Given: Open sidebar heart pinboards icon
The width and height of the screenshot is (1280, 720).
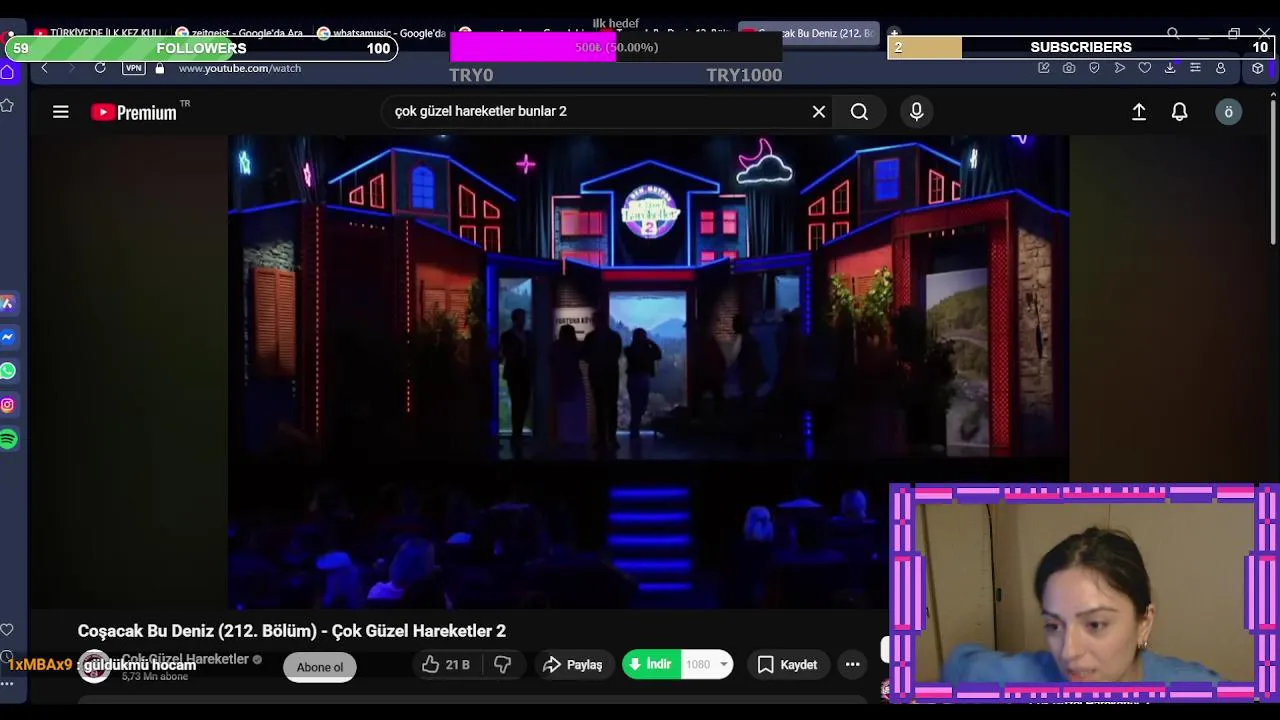Looking at the screenshot, I should pyautogui.click(x=7, y=630).
